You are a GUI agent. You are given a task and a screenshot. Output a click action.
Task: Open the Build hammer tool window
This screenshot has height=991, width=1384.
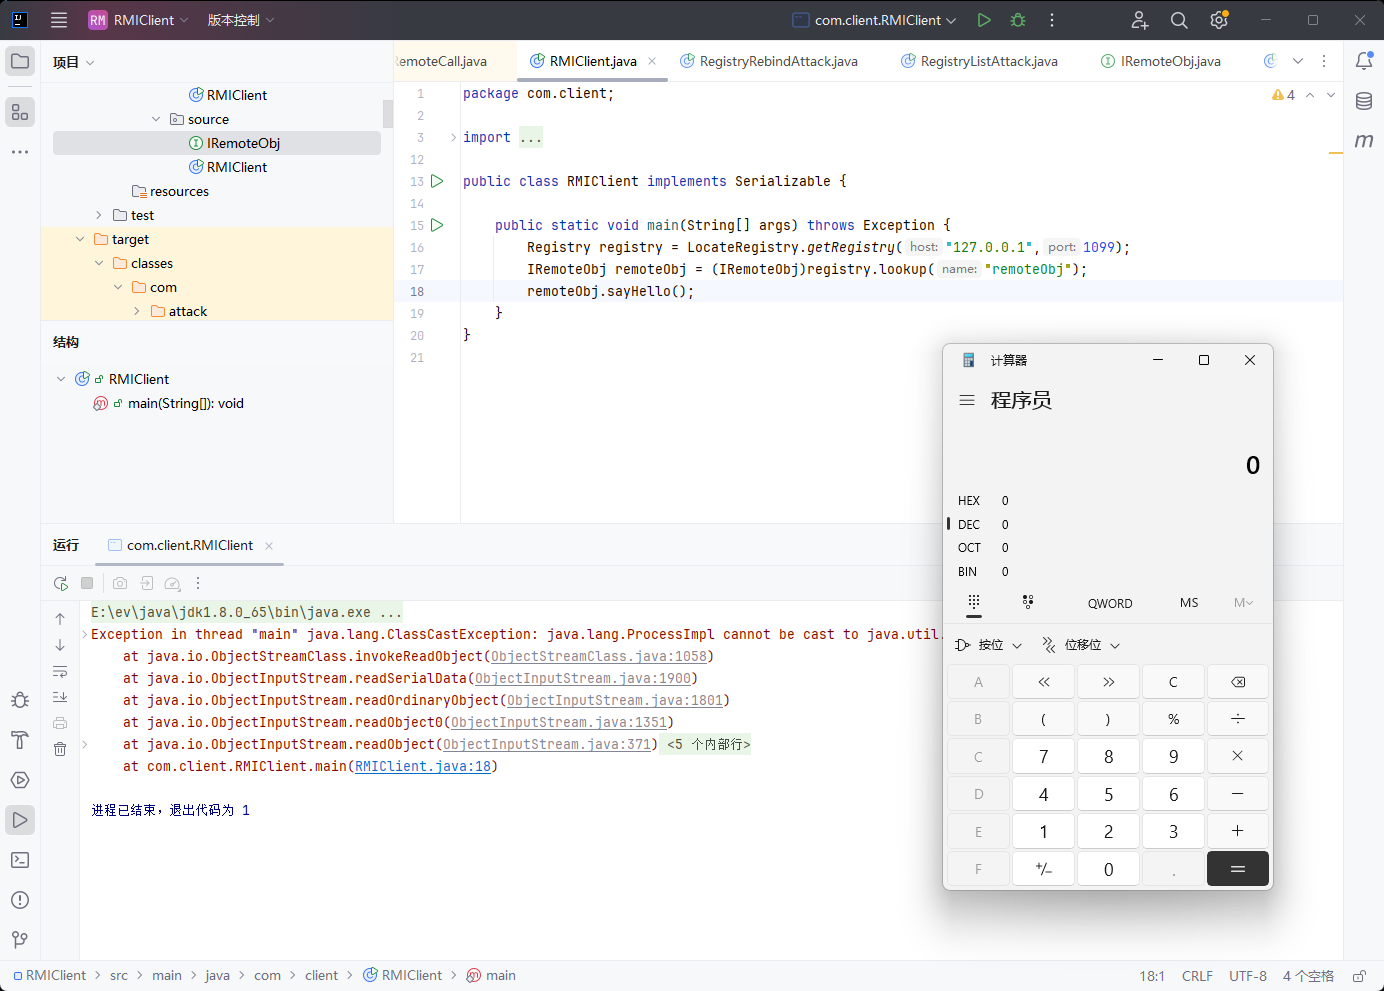[x=20, y=740]
